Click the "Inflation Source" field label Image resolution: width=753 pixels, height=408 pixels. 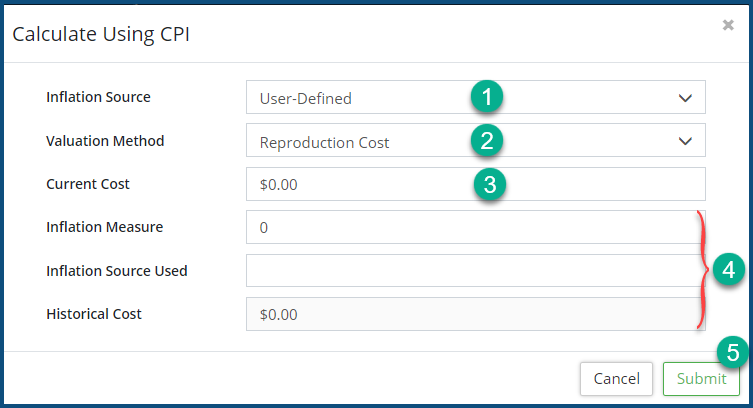pos(99,97)
